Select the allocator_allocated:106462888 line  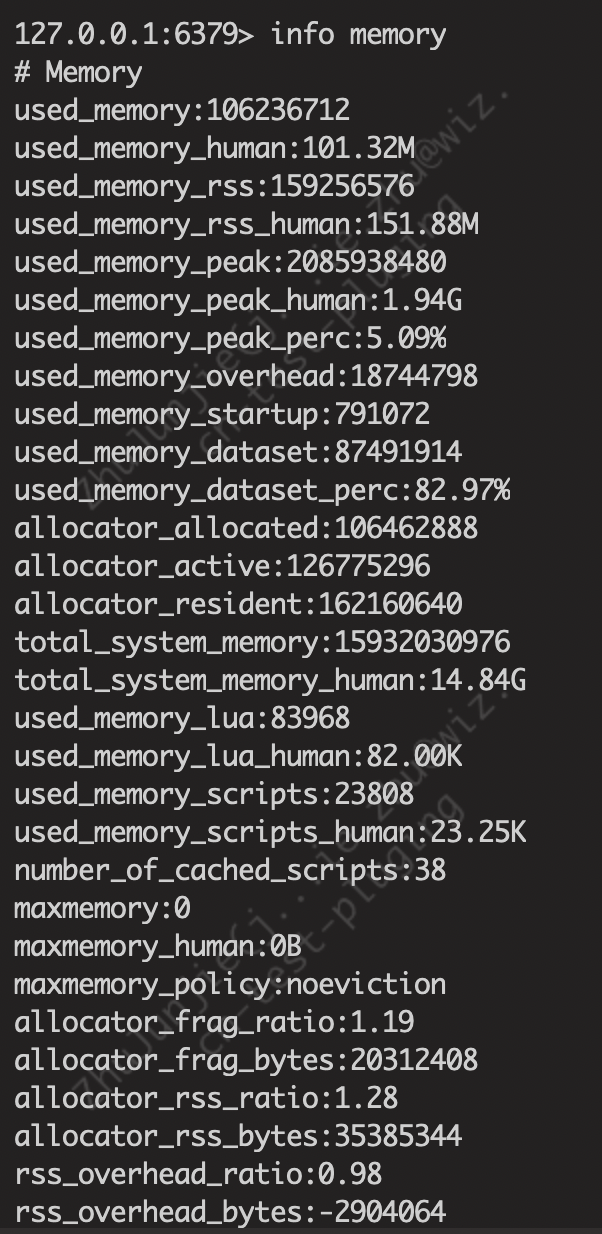click(246, 529)
